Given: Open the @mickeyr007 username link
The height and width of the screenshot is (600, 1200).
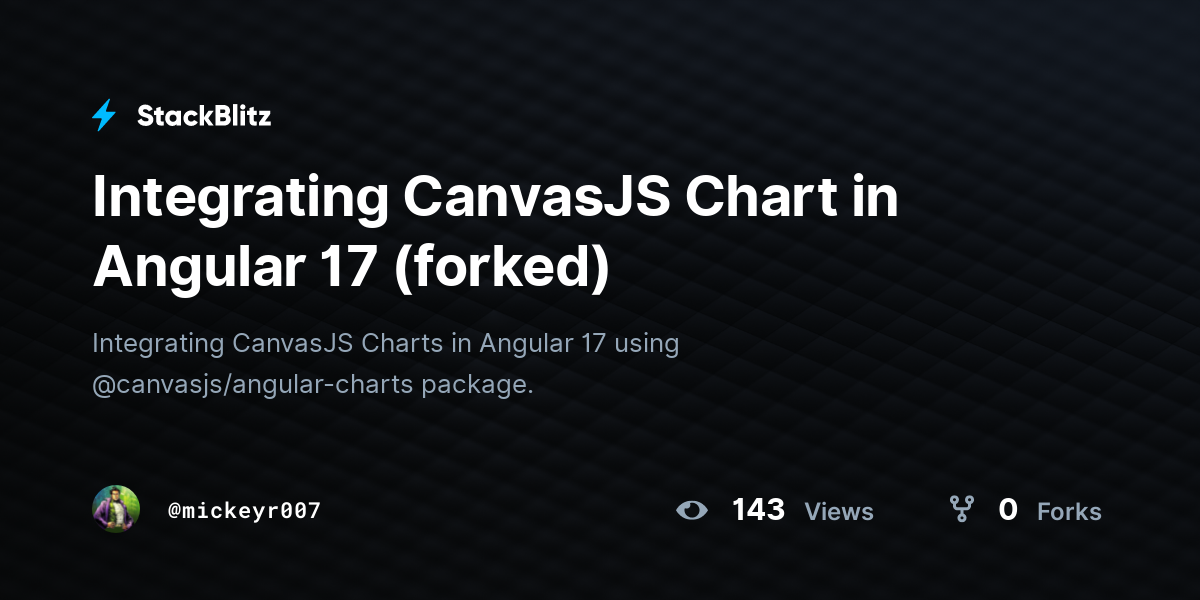Looking at the screenshot, I should point(244,511).
